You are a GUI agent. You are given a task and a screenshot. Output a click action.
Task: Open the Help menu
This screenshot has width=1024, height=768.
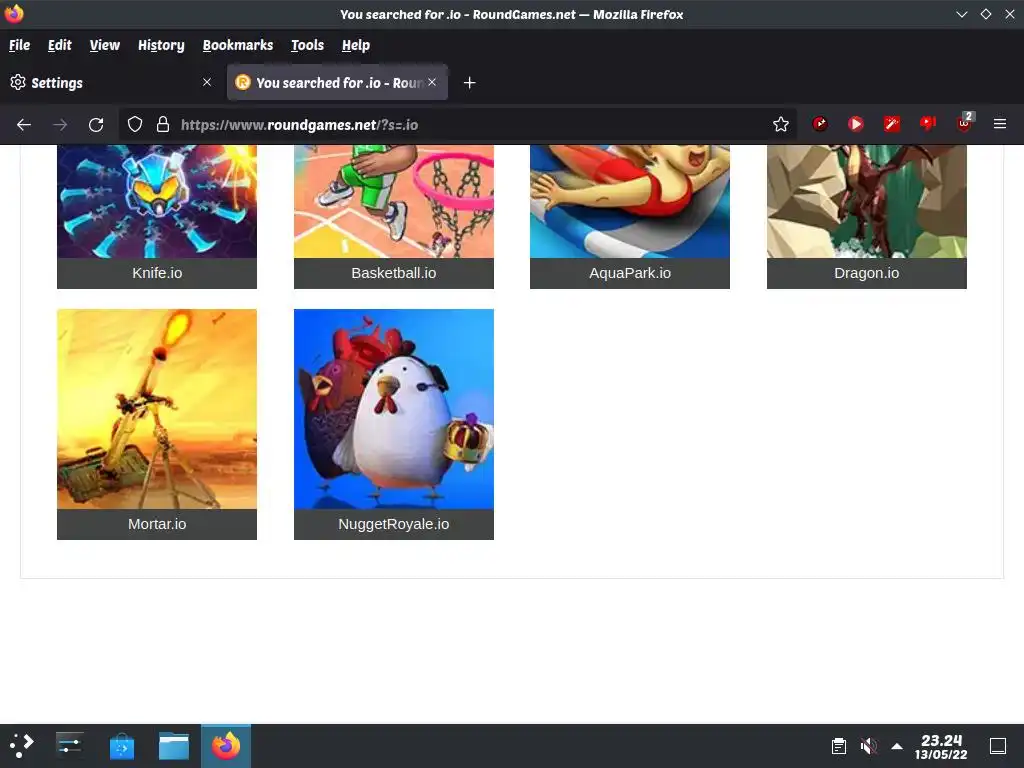pos(356,45)
